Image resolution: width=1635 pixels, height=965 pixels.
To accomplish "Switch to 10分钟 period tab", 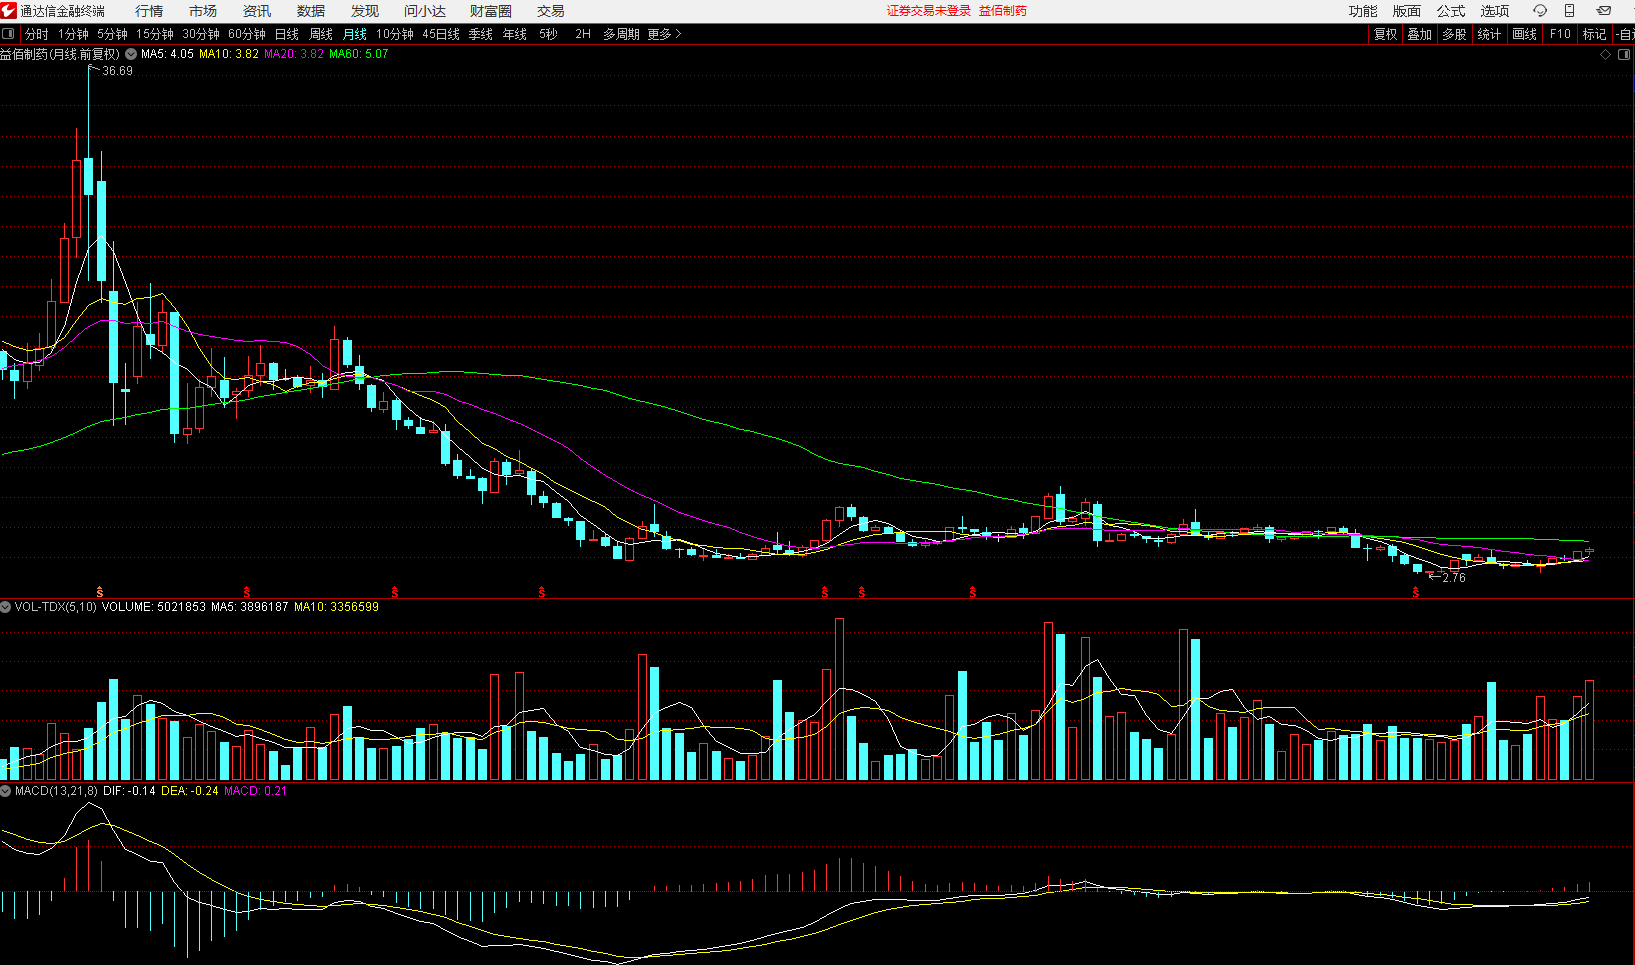I will tap(395, 34).
